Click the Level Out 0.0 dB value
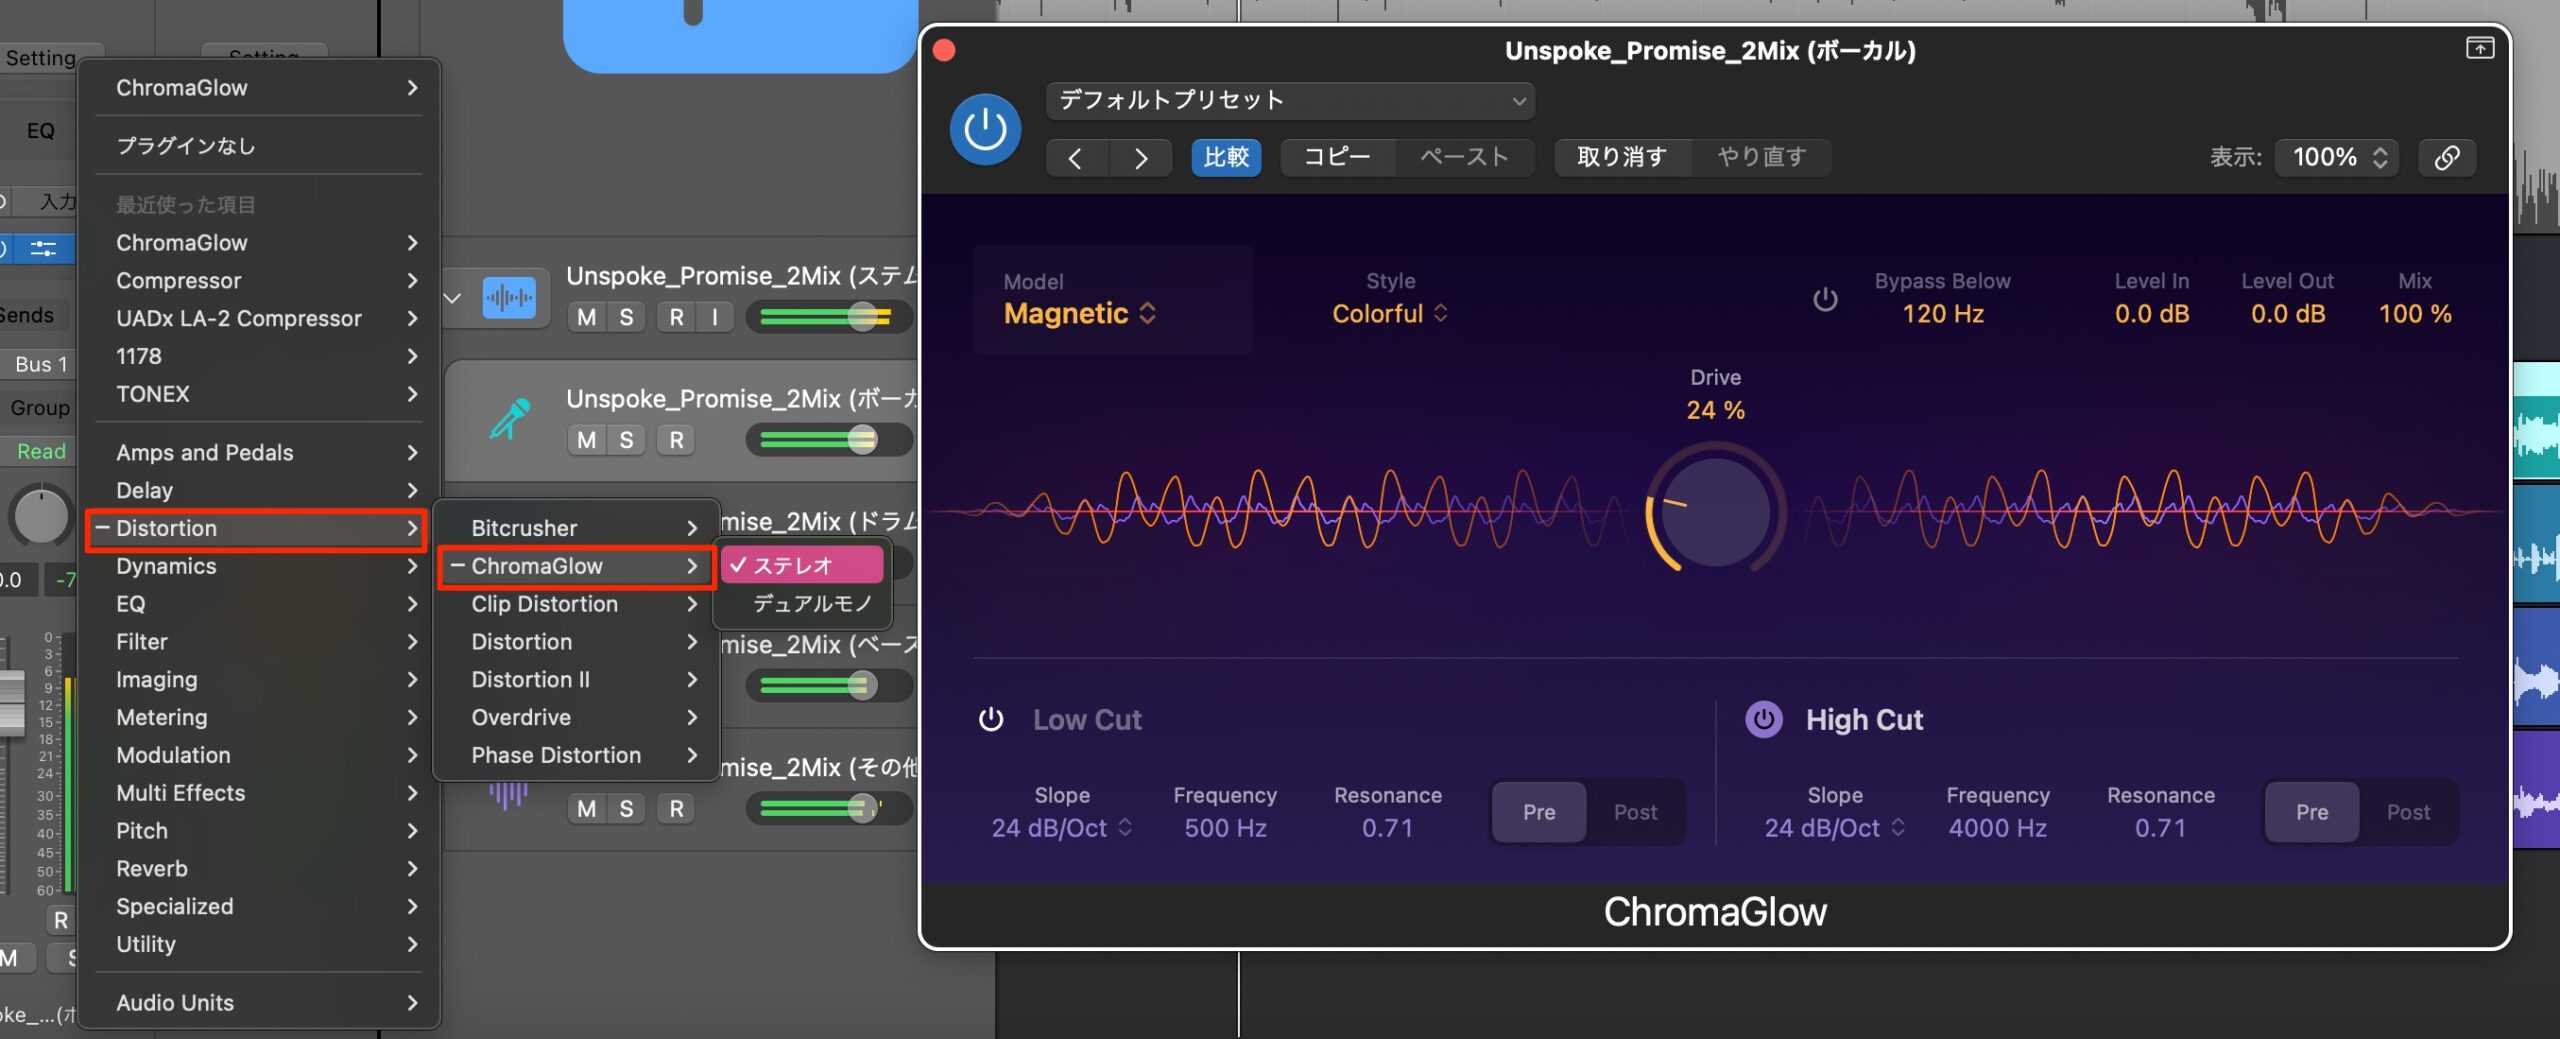This screenshot has width=2560, height=1039. 2288,314
